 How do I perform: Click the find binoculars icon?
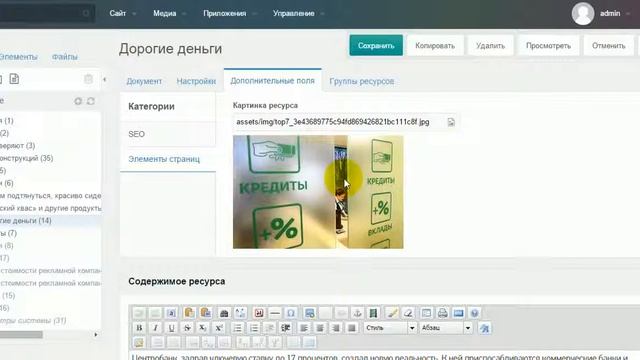point(224,313)
